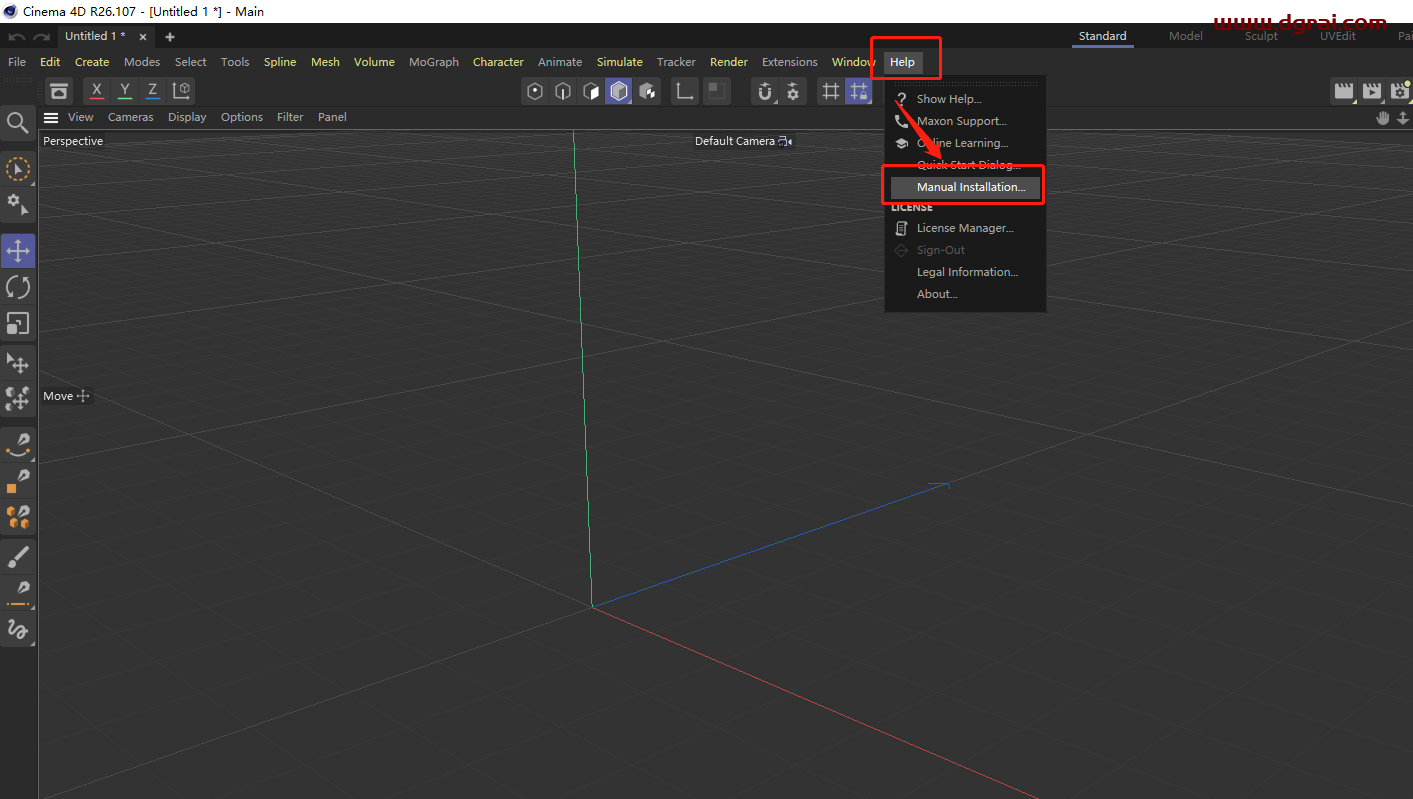Image resolution: width=1413 pixels, height=799 pixels.
Task: Toggle the X axis lock
Action: point(96,90)
